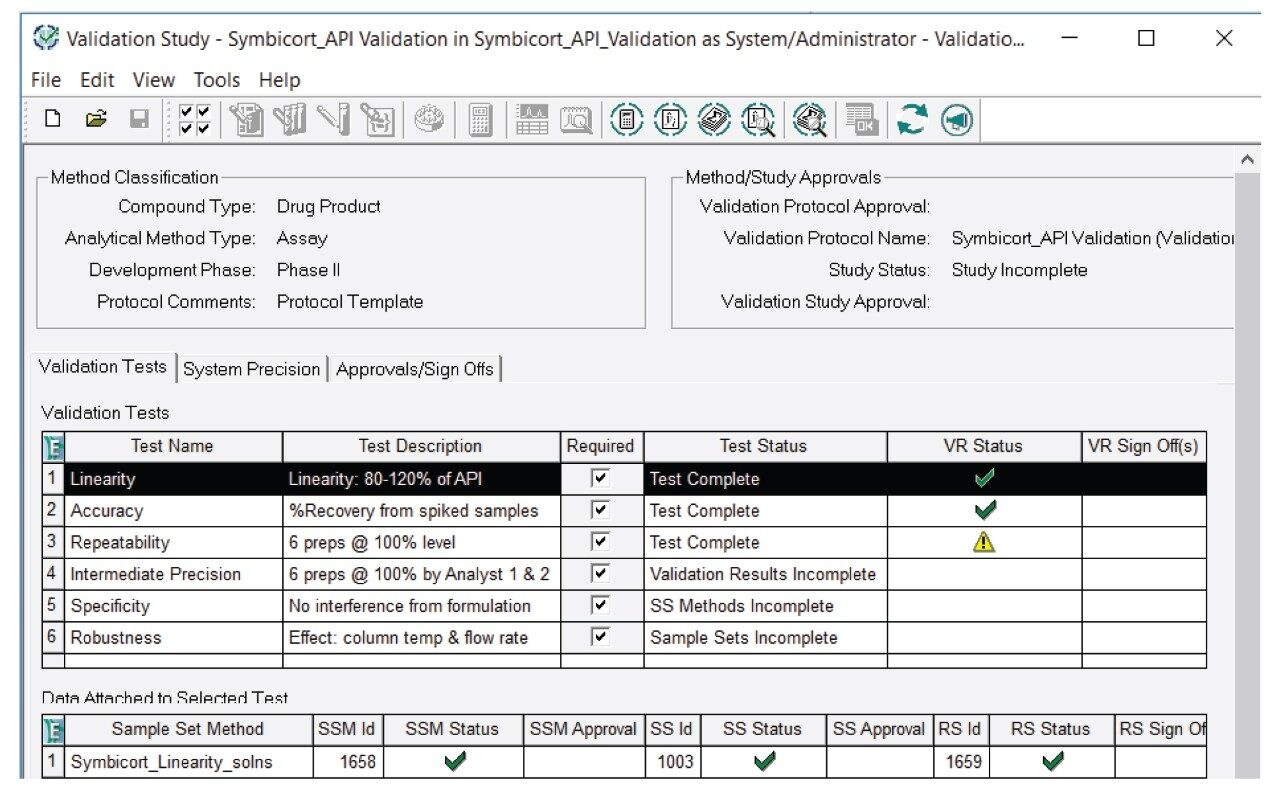Uncheck Required on the Specificity row

tap(601, 605)
